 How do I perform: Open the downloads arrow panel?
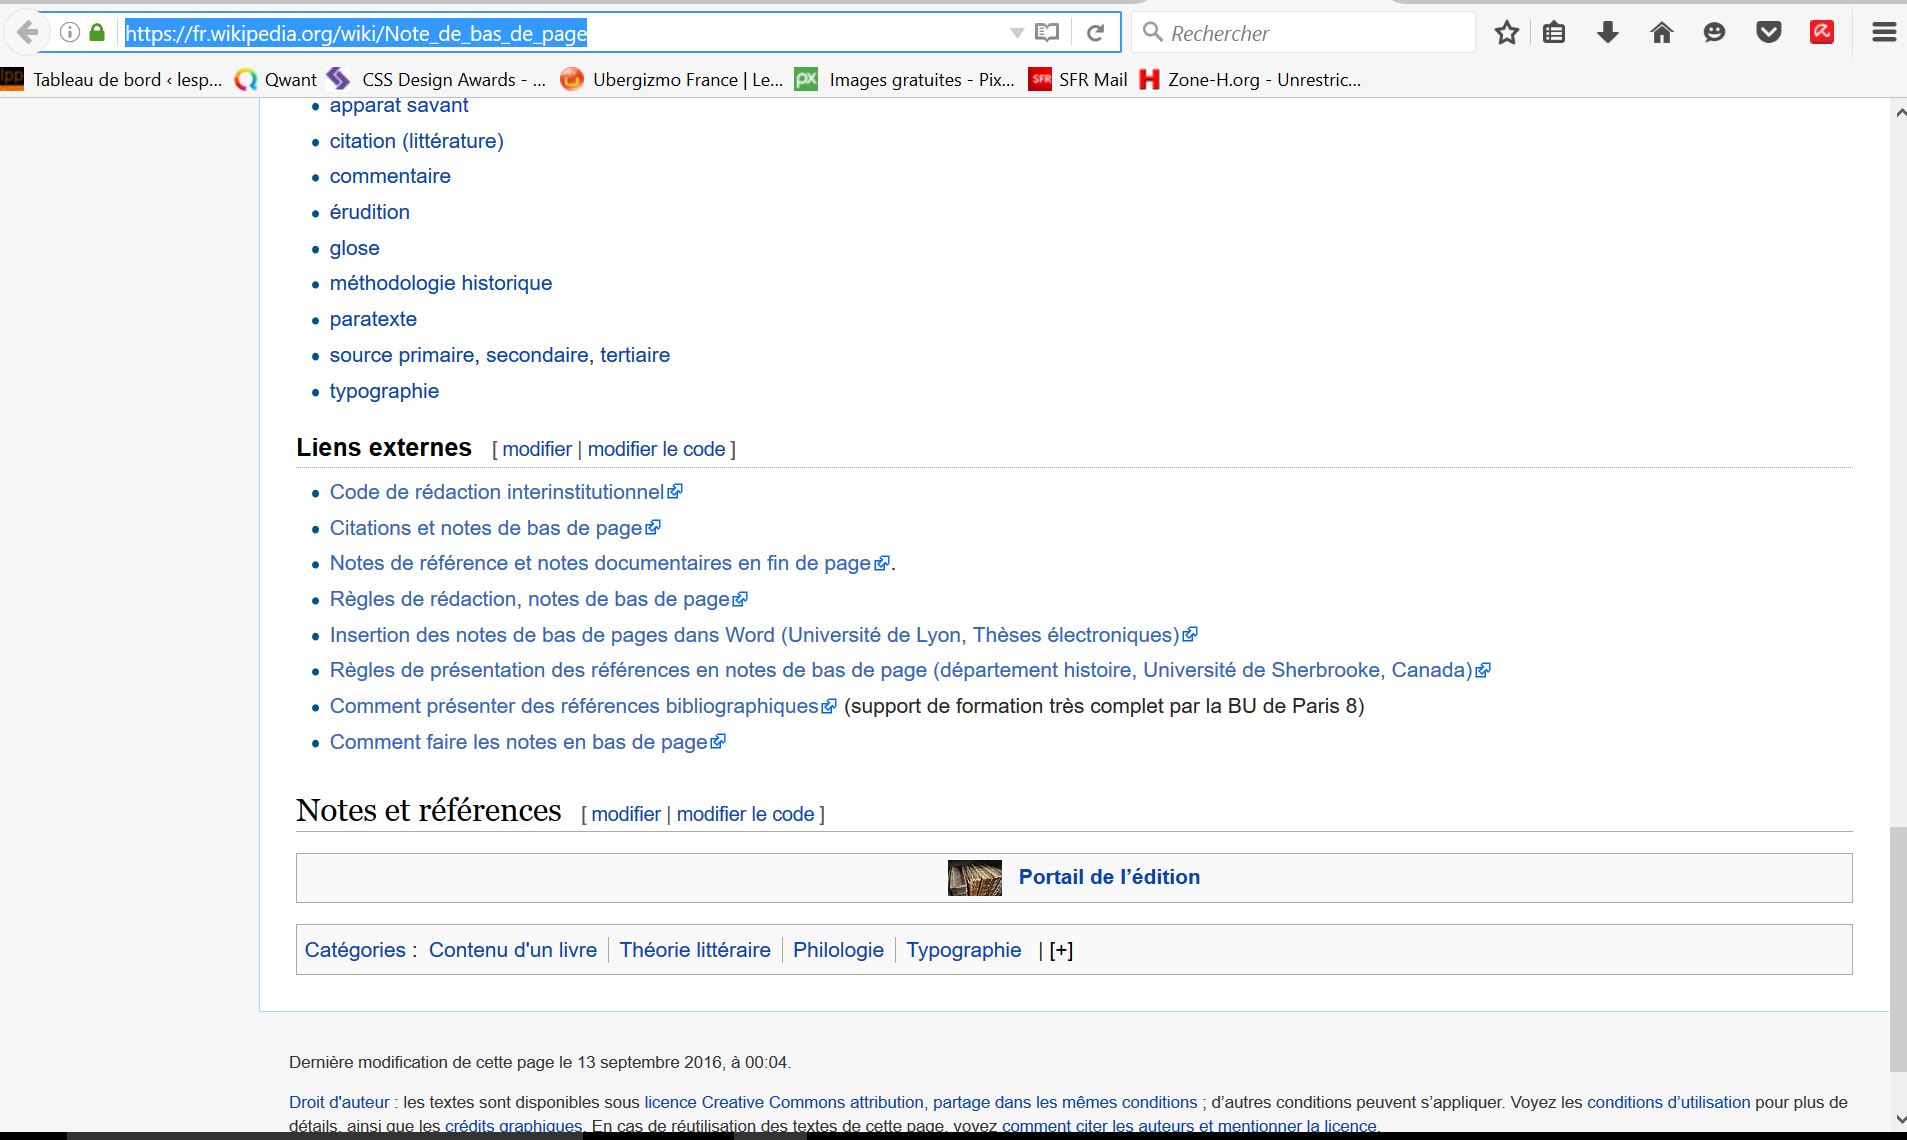point(1607,33)
